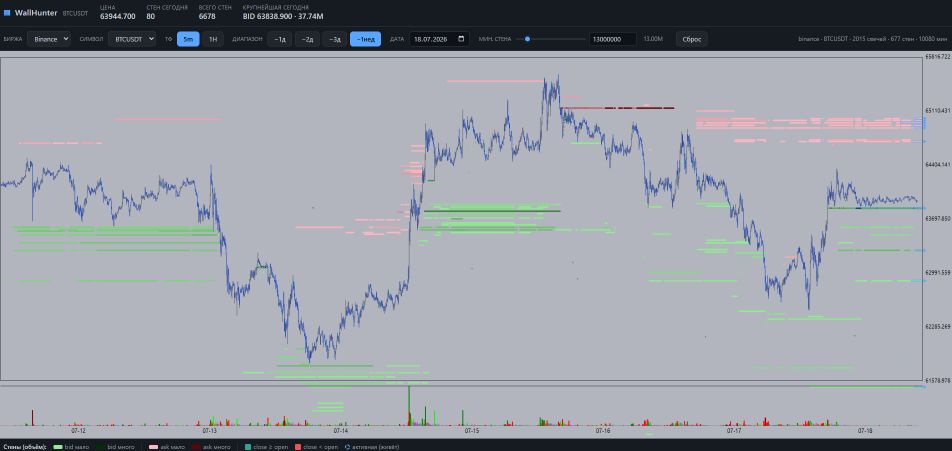Click the 07-16 date label on time axis

(x=603, y=430)
